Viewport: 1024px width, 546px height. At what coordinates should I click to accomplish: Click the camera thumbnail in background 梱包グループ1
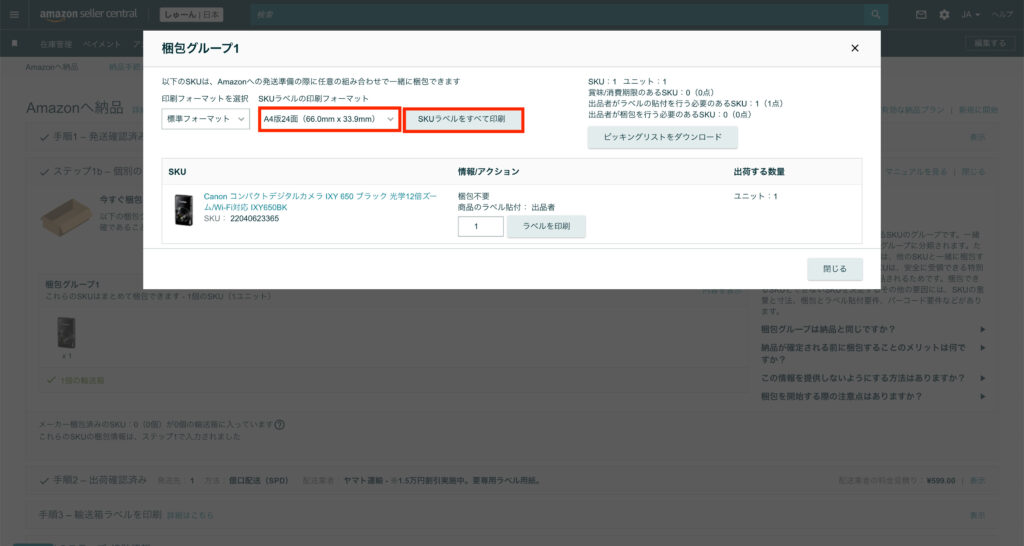pos(66,333)
